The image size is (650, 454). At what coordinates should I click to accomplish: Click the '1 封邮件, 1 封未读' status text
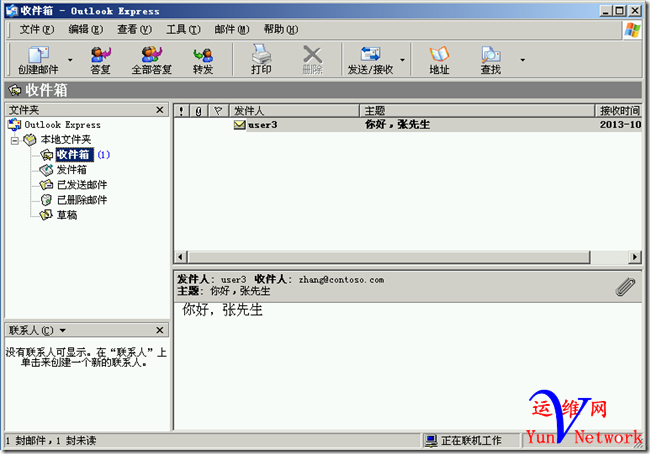[51, 440]
